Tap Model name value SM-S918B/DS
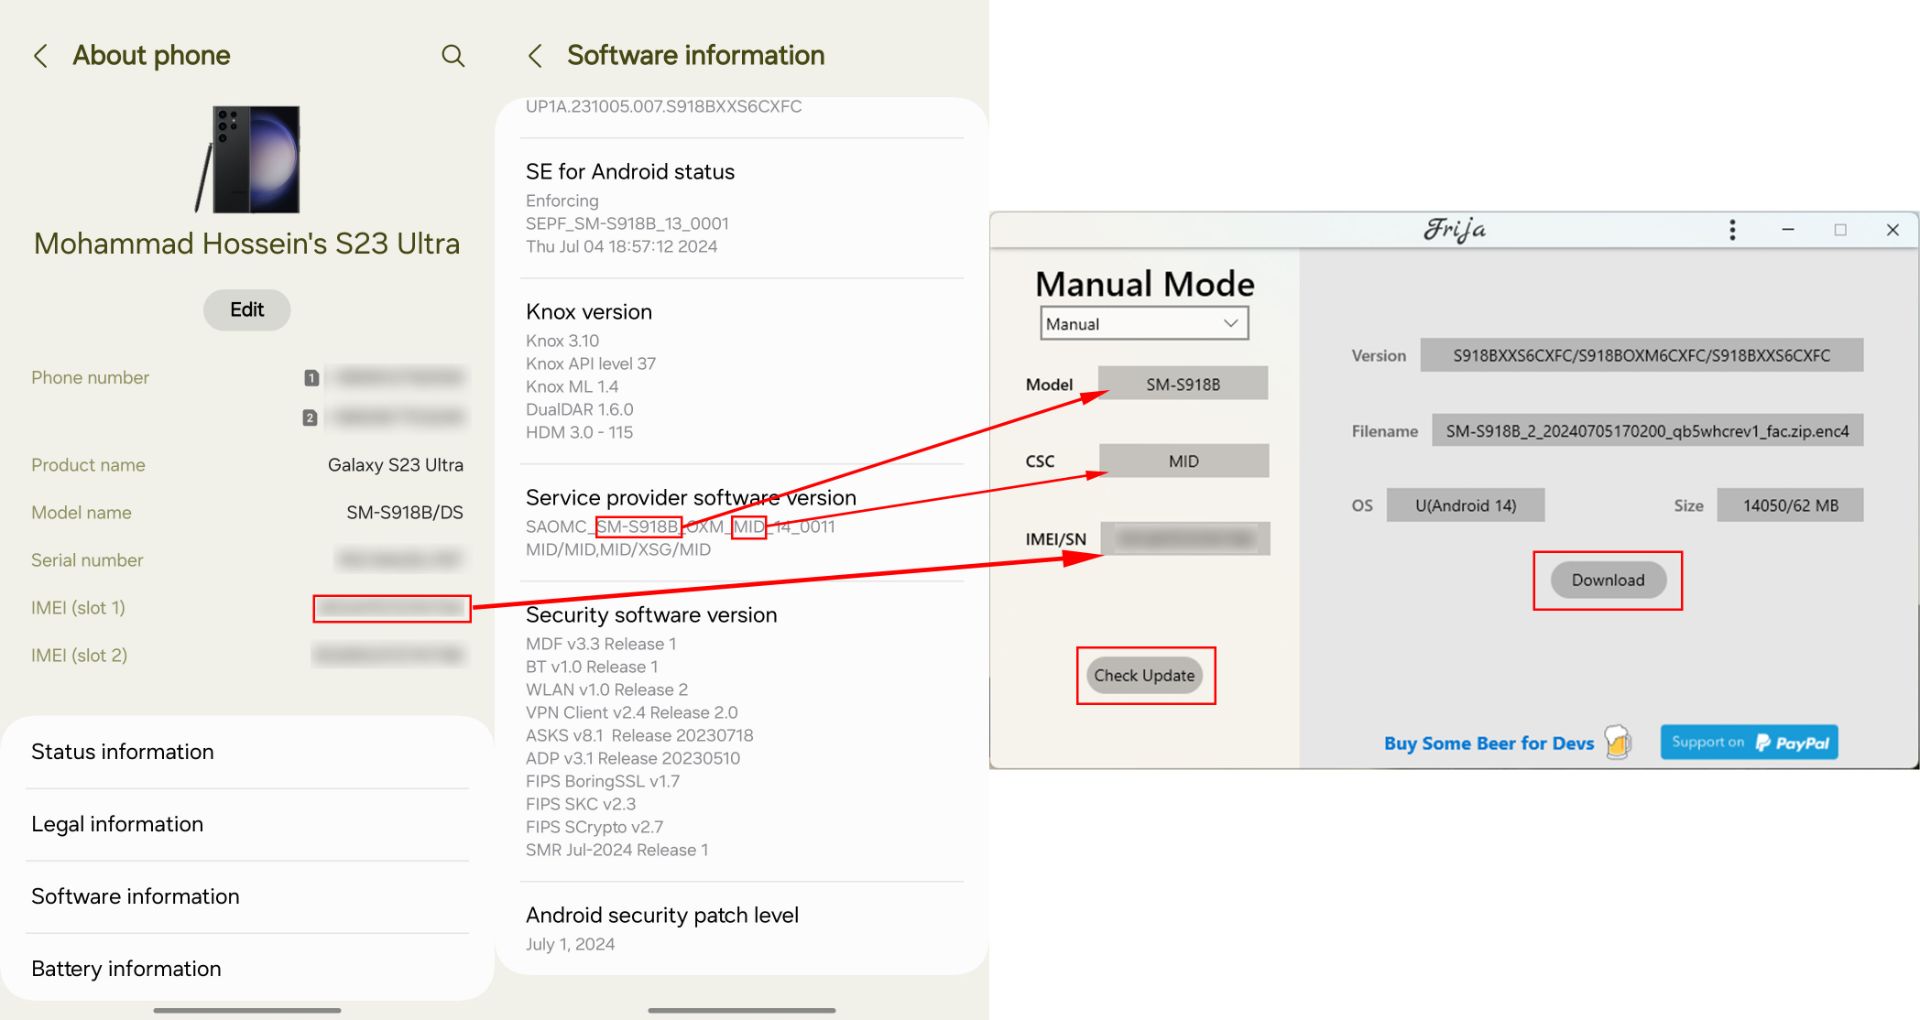The image size is (1920, 1020). 405,512
